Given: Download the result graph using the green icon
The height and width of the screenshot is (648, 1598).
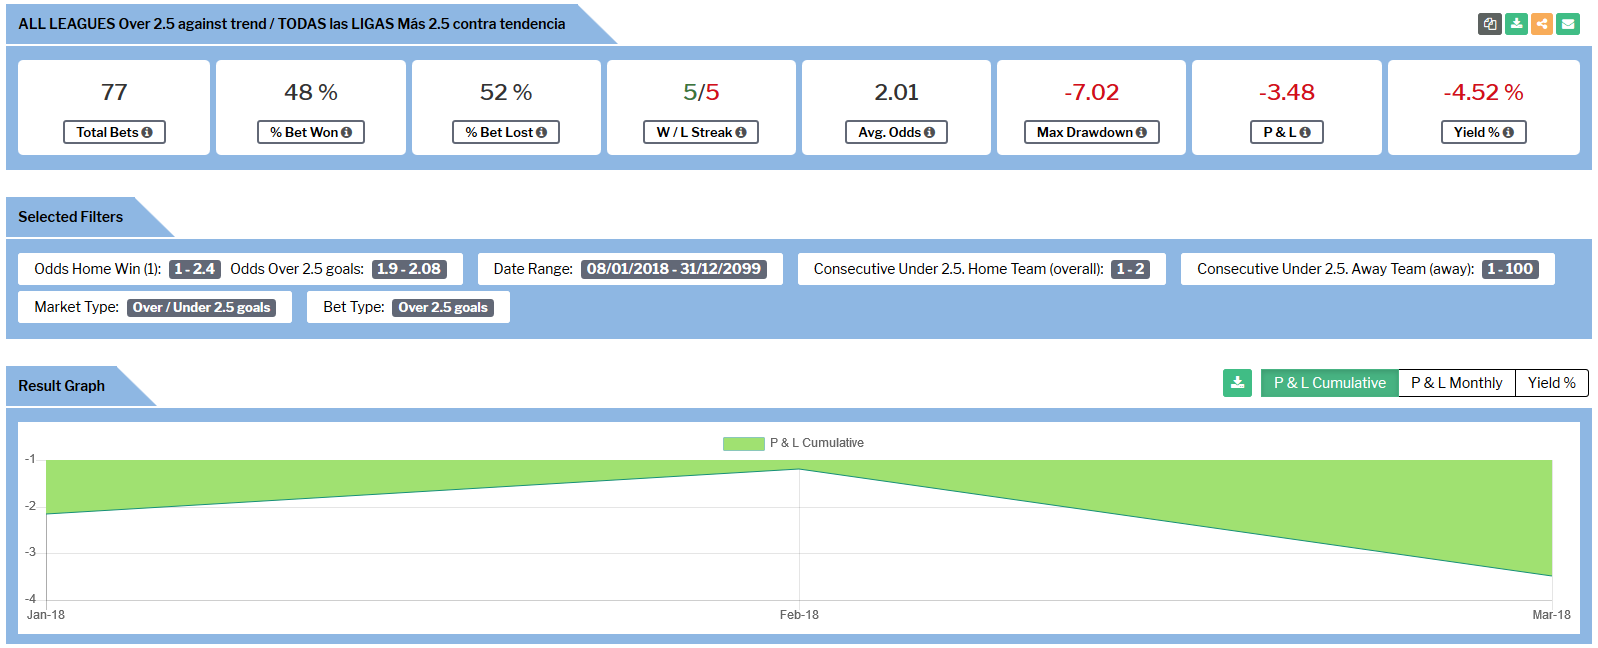Looking at the screenshot, I should tap(1237, 383).
